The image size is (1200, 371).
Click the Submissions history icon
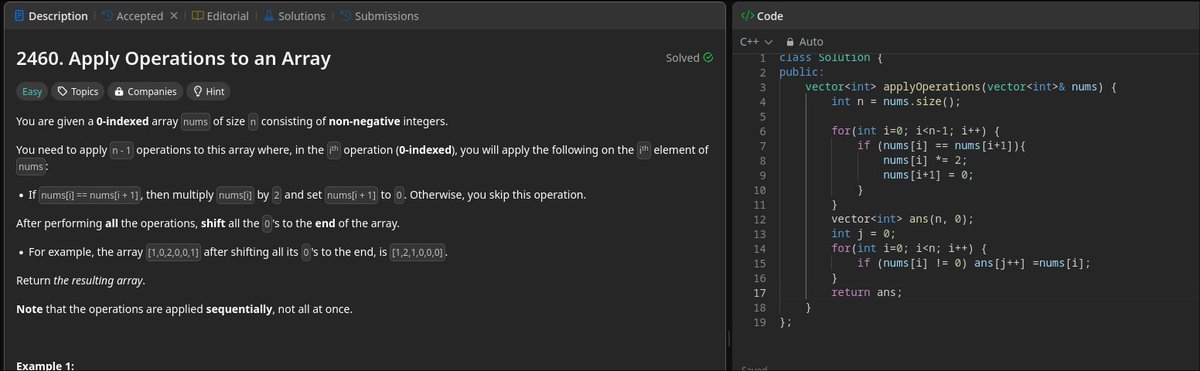click(x=345, y=16)
